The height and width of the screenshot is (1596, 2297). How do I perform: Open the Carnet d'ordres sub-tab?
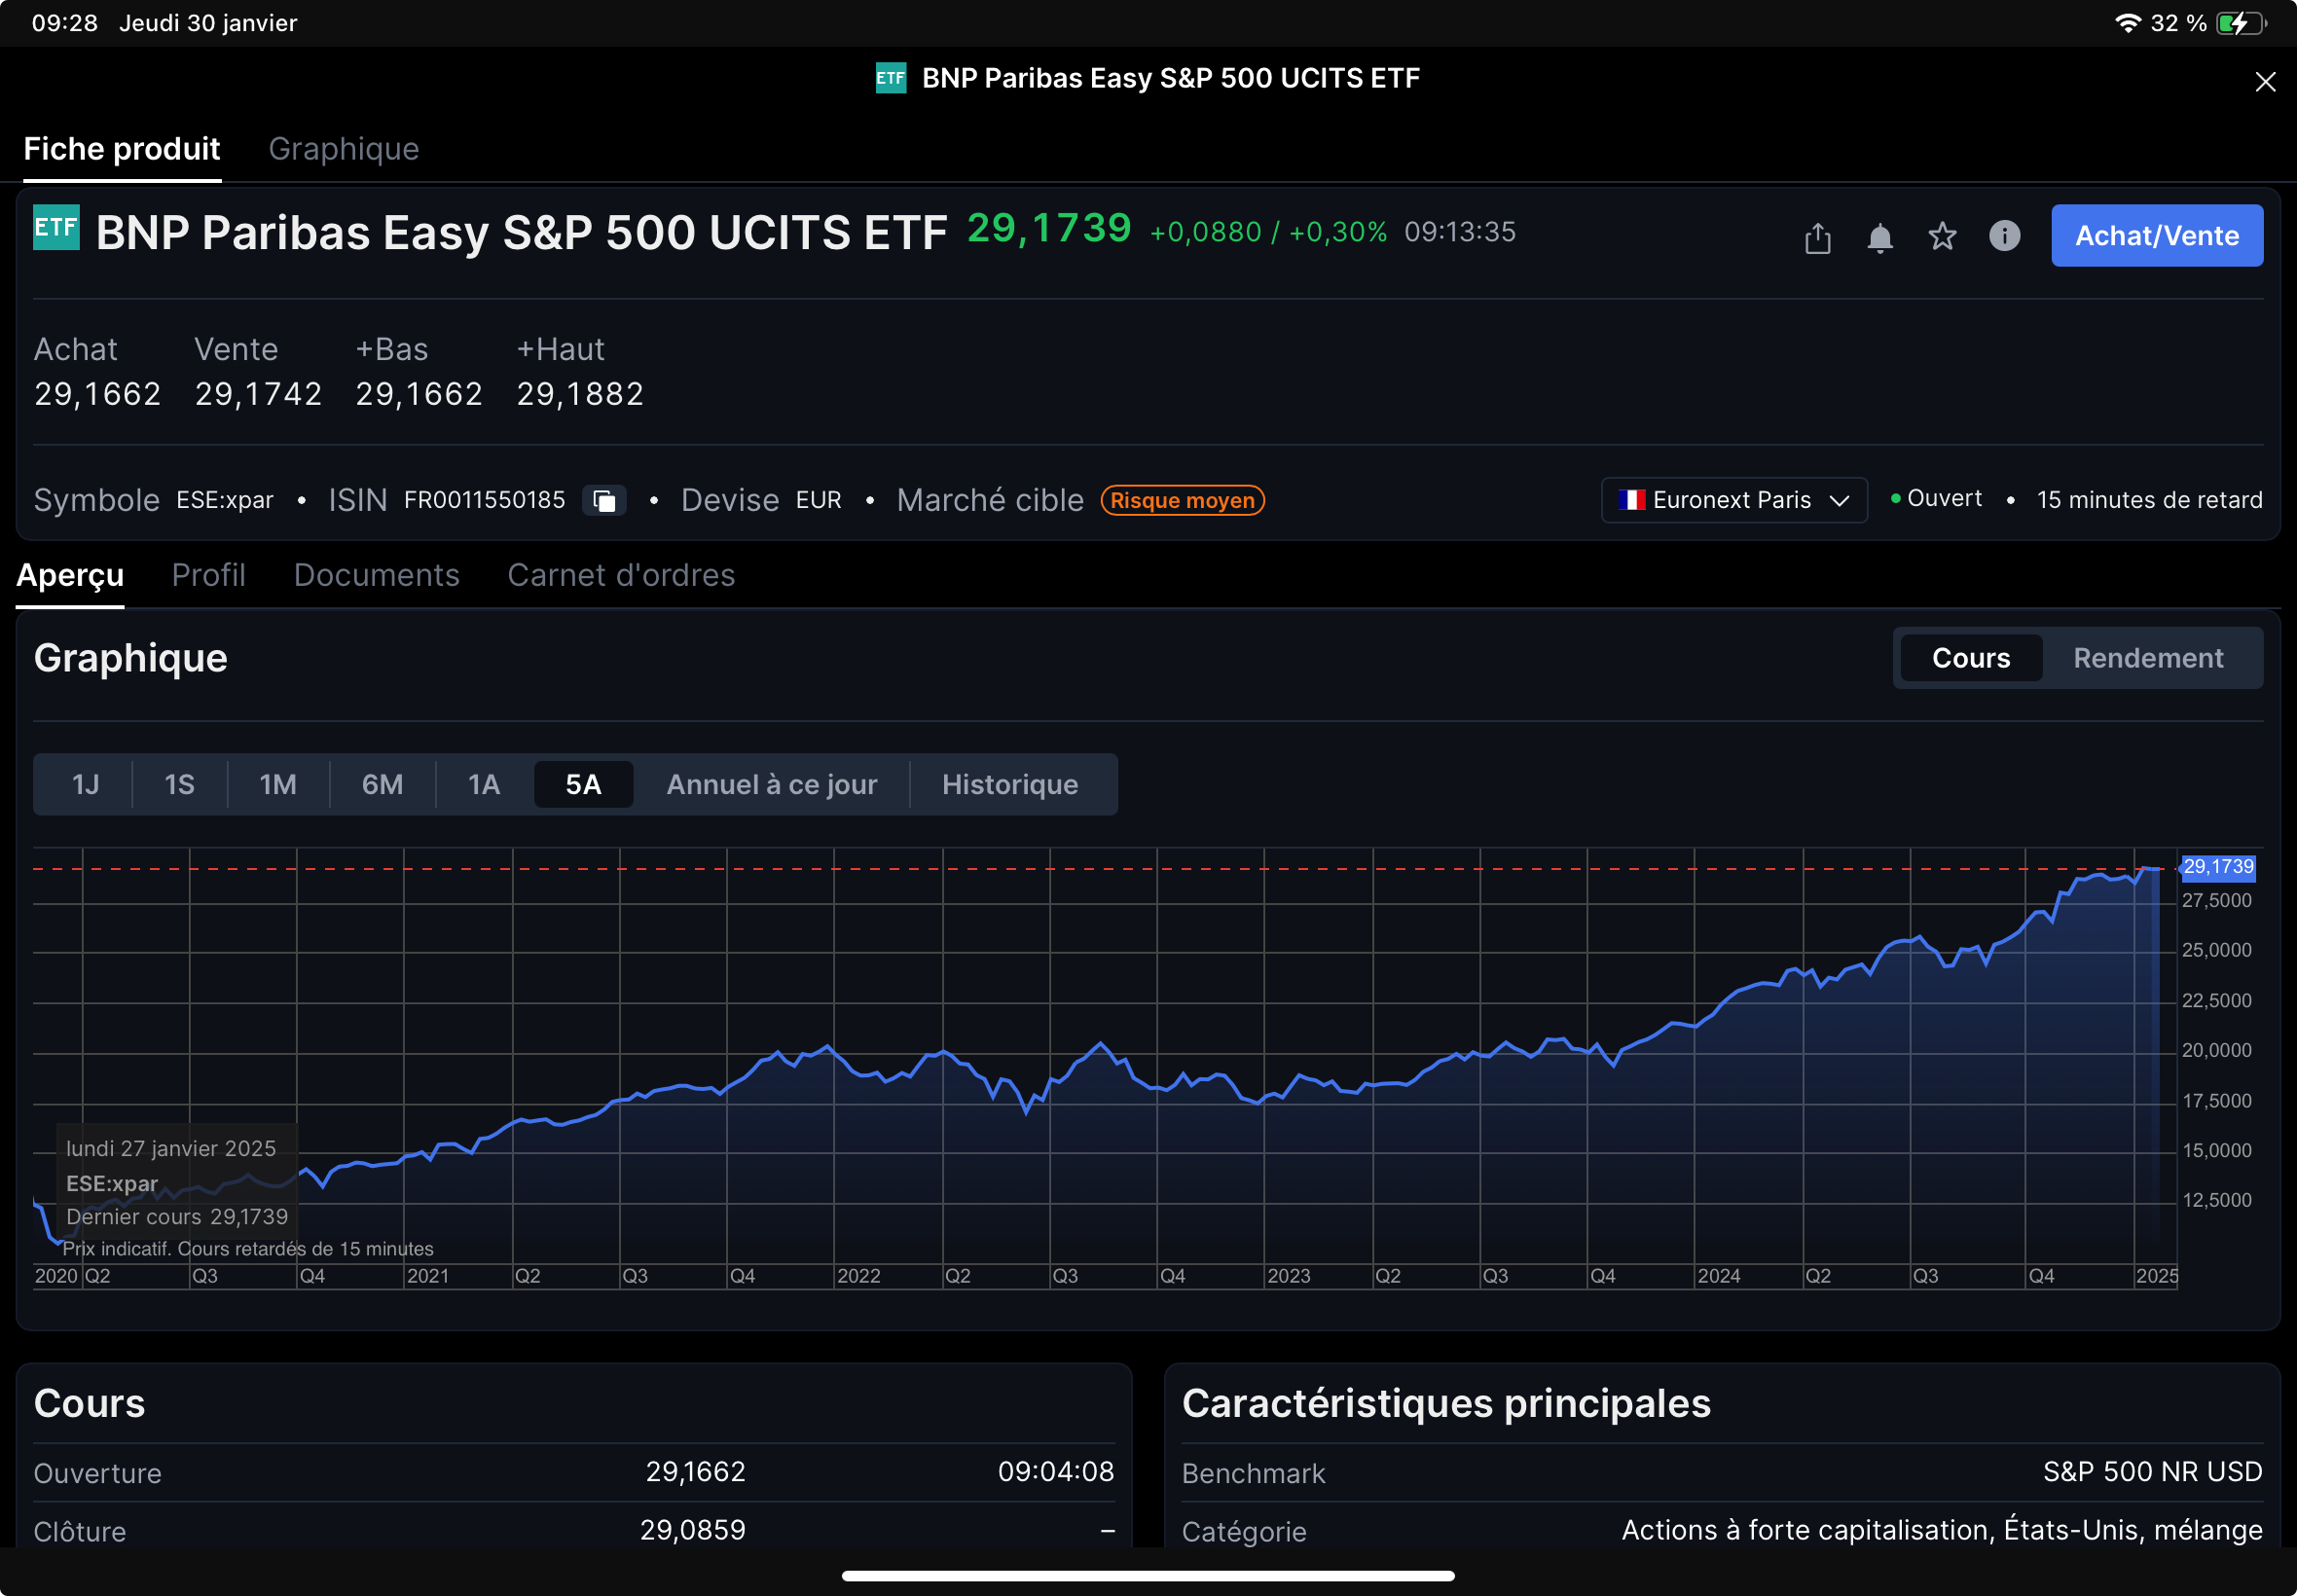(x=621, y=575)
